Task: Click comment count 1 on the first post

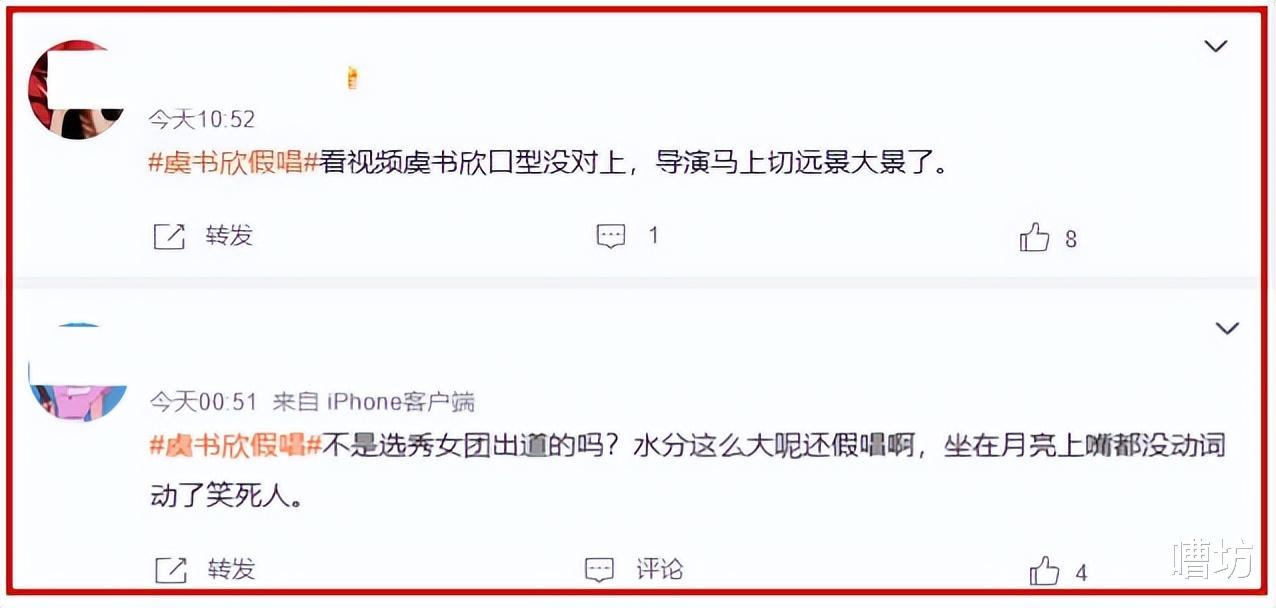Action: pyautogui.click(x=654, y=236)
